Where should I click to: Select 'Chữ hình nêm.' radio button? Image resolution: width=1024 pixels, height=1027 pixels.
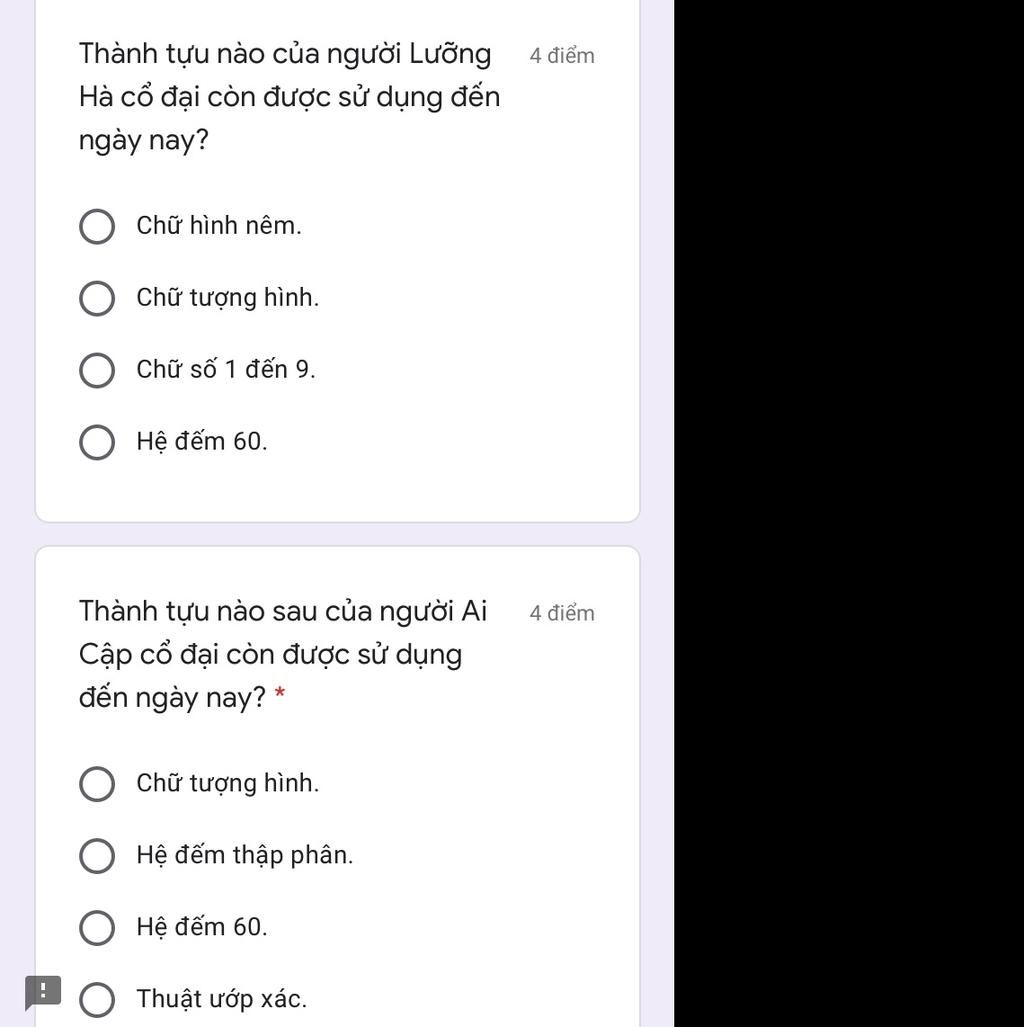(x=97, y=227)
